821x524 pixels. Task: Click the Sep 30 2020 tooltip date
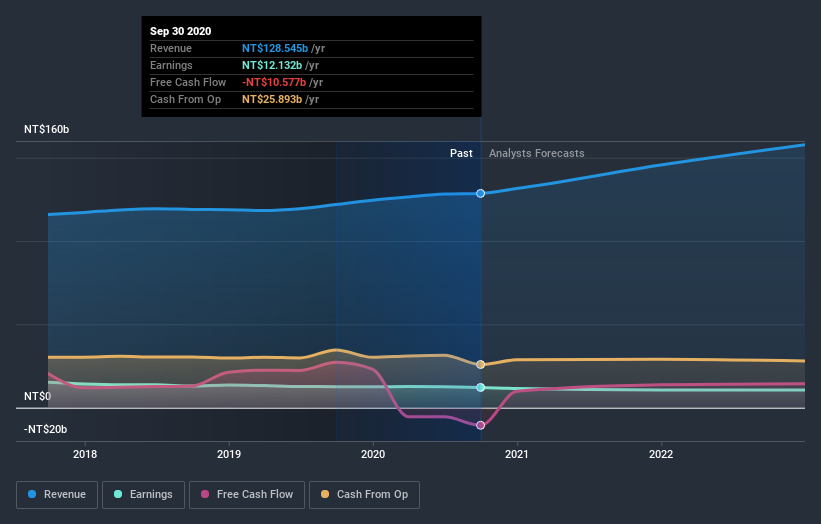[181, 31]
